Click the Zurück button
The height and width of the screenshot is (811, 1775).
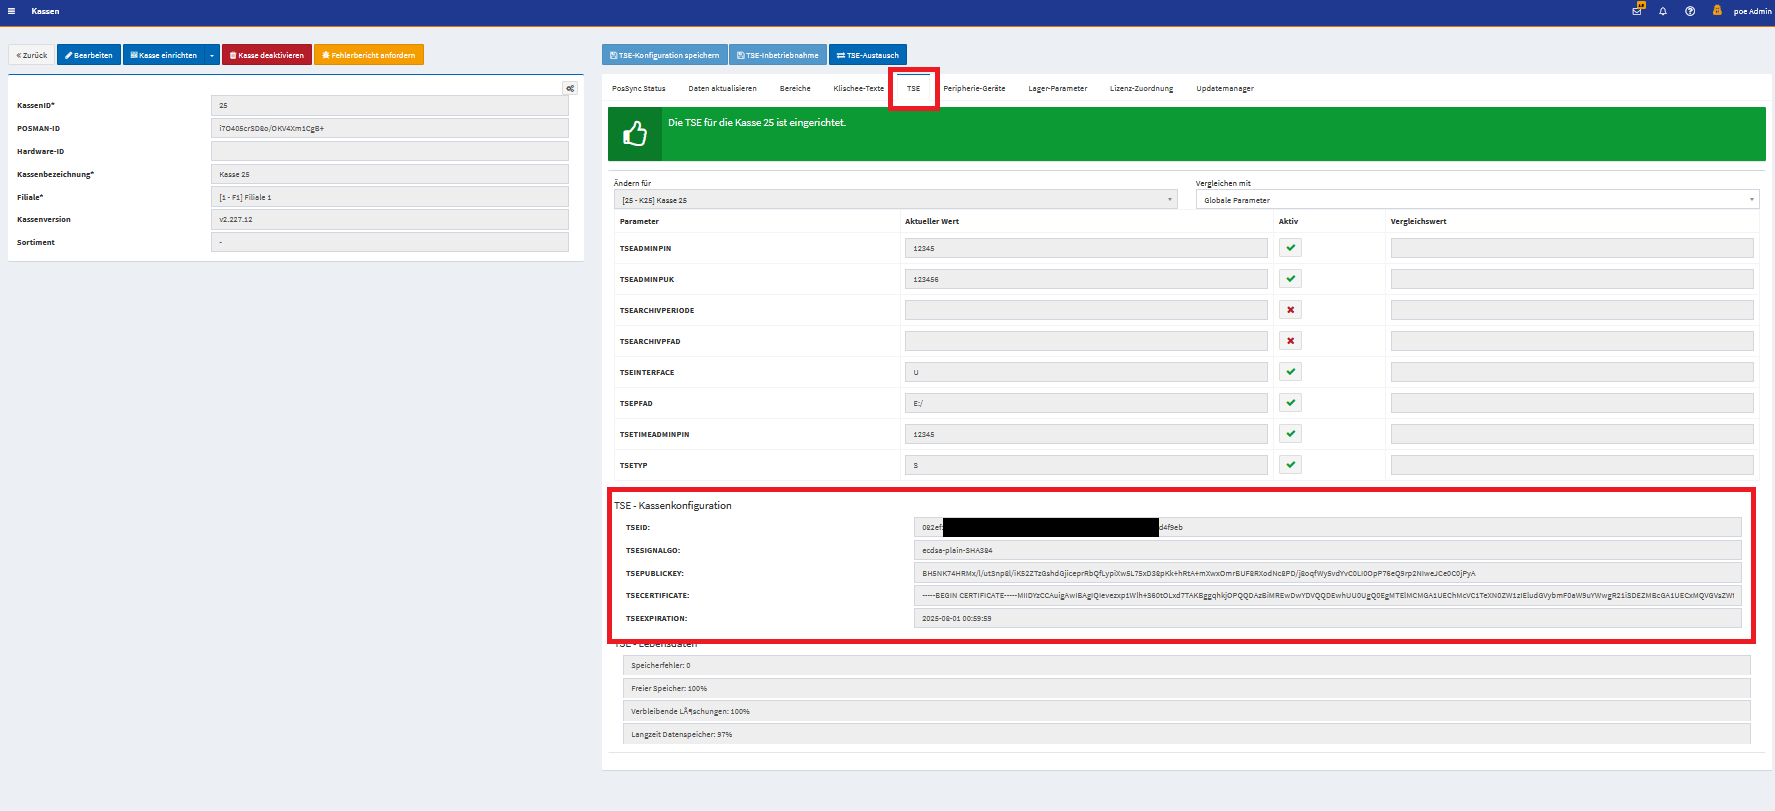click(x=32, y=55)
